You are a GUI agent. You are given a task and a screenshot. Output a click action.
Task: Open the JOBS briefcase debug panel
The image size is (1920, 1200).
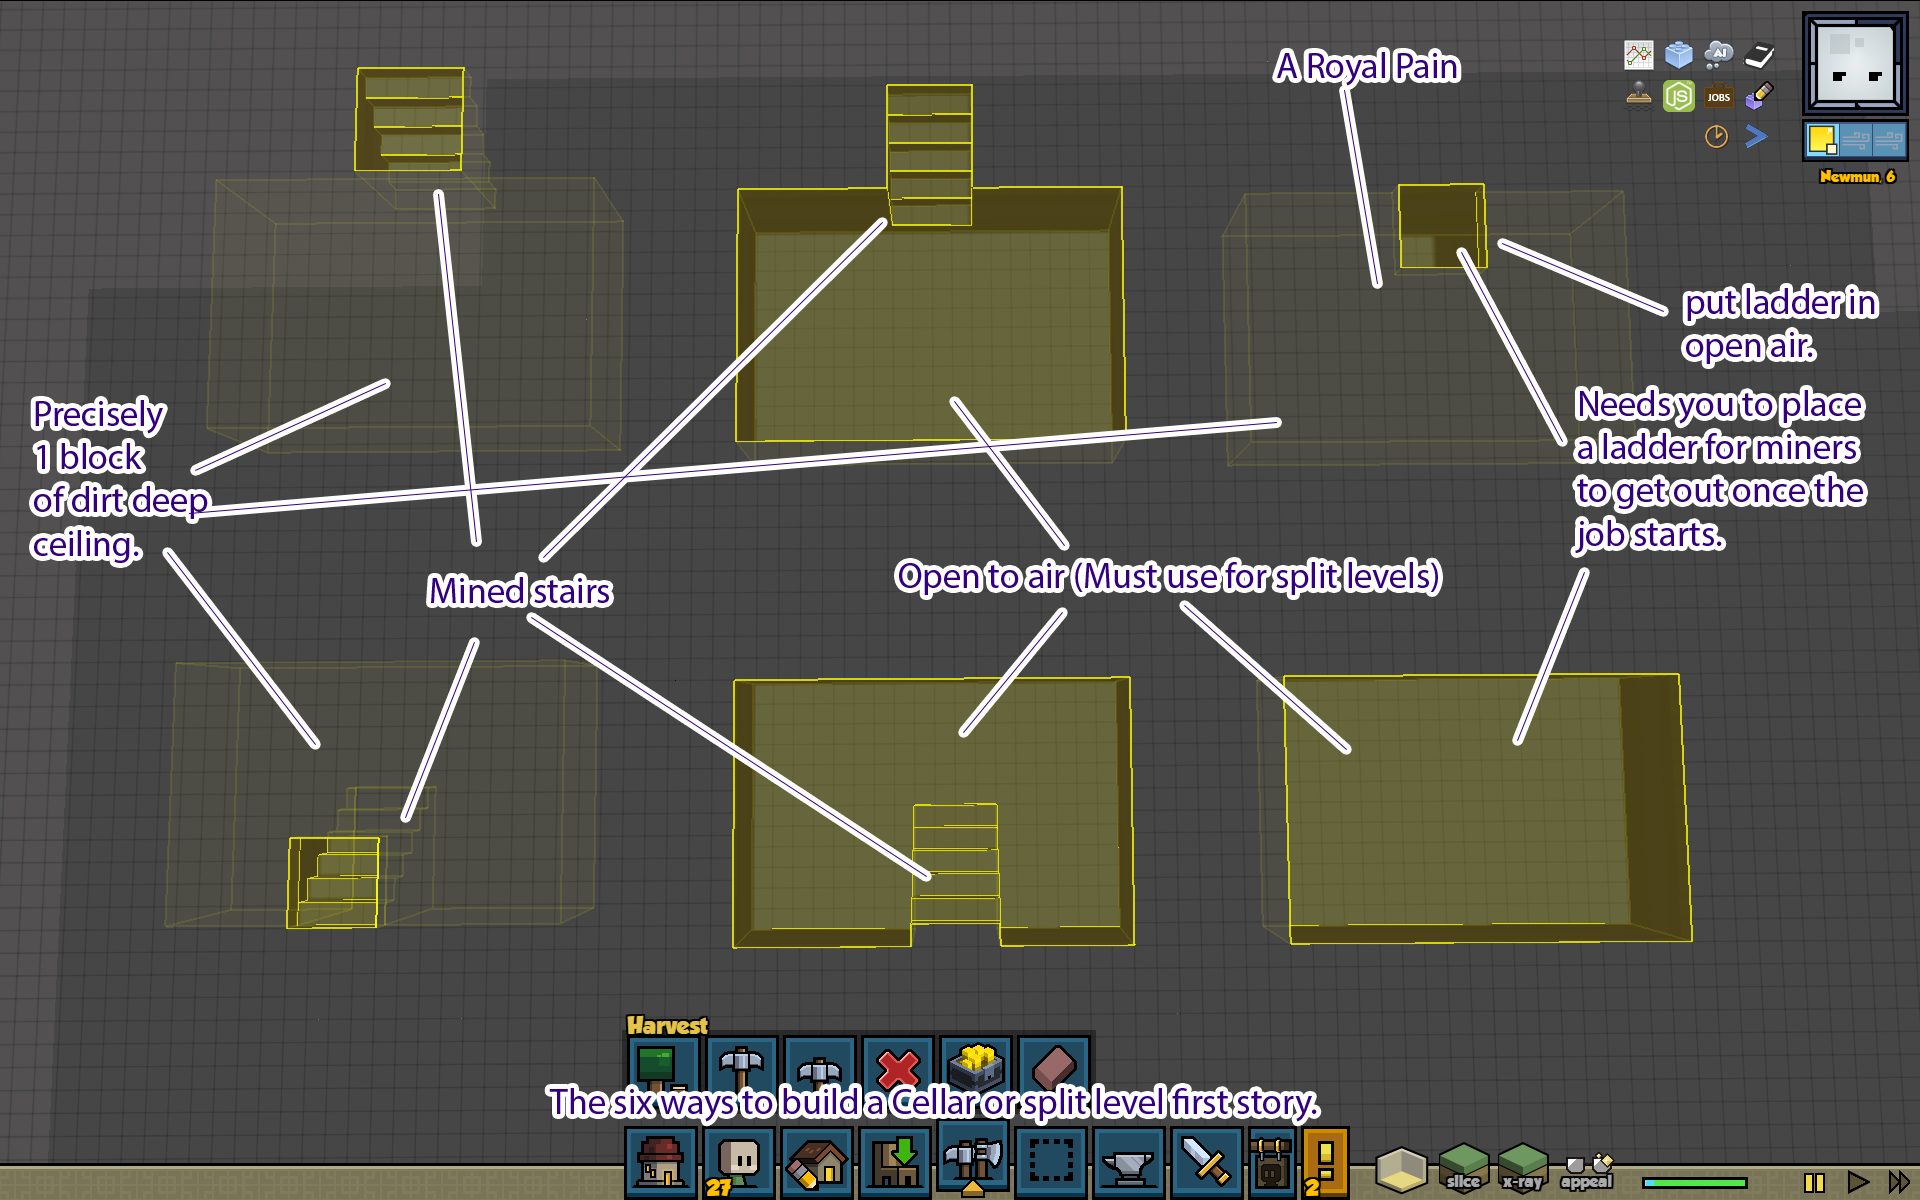(1718, 96)
